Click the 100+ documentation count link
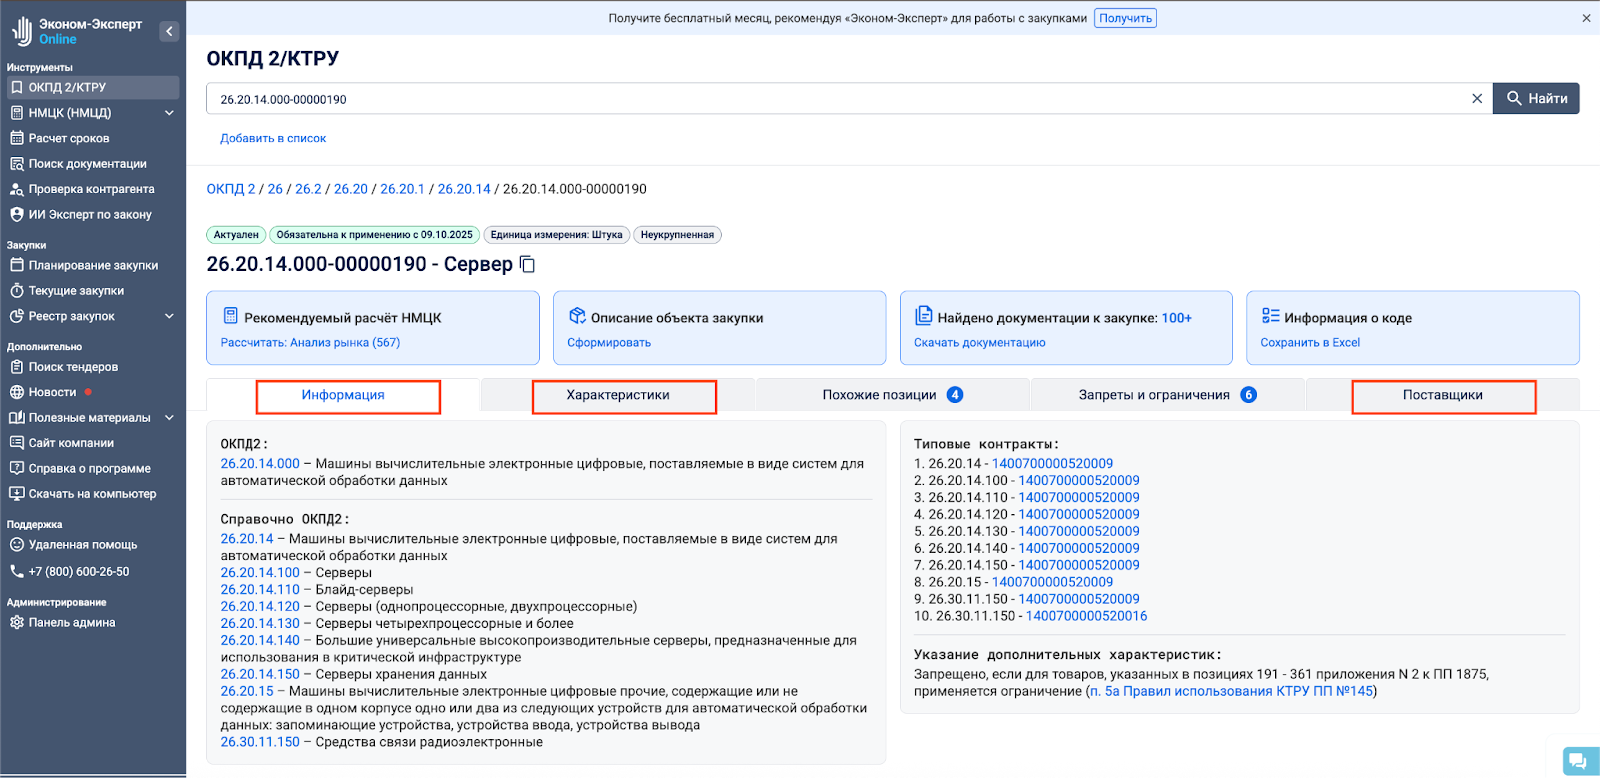 (1177, 318)
